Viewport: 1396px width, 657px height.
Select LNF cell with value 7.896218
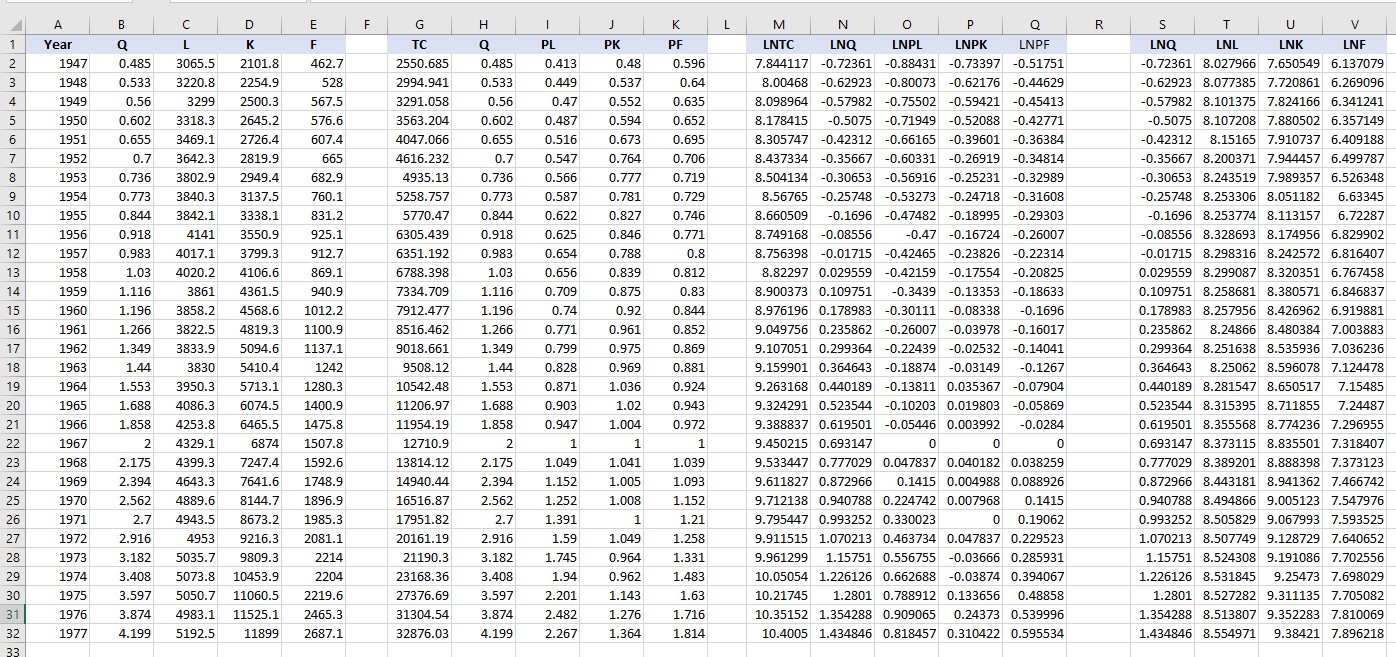1355,633
